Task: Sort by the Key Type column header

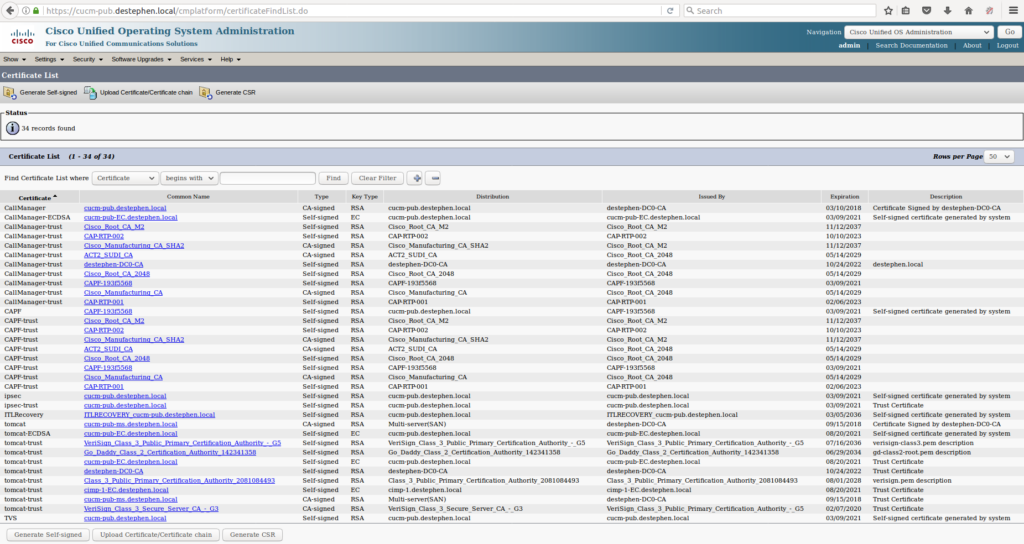Action: 364,197
